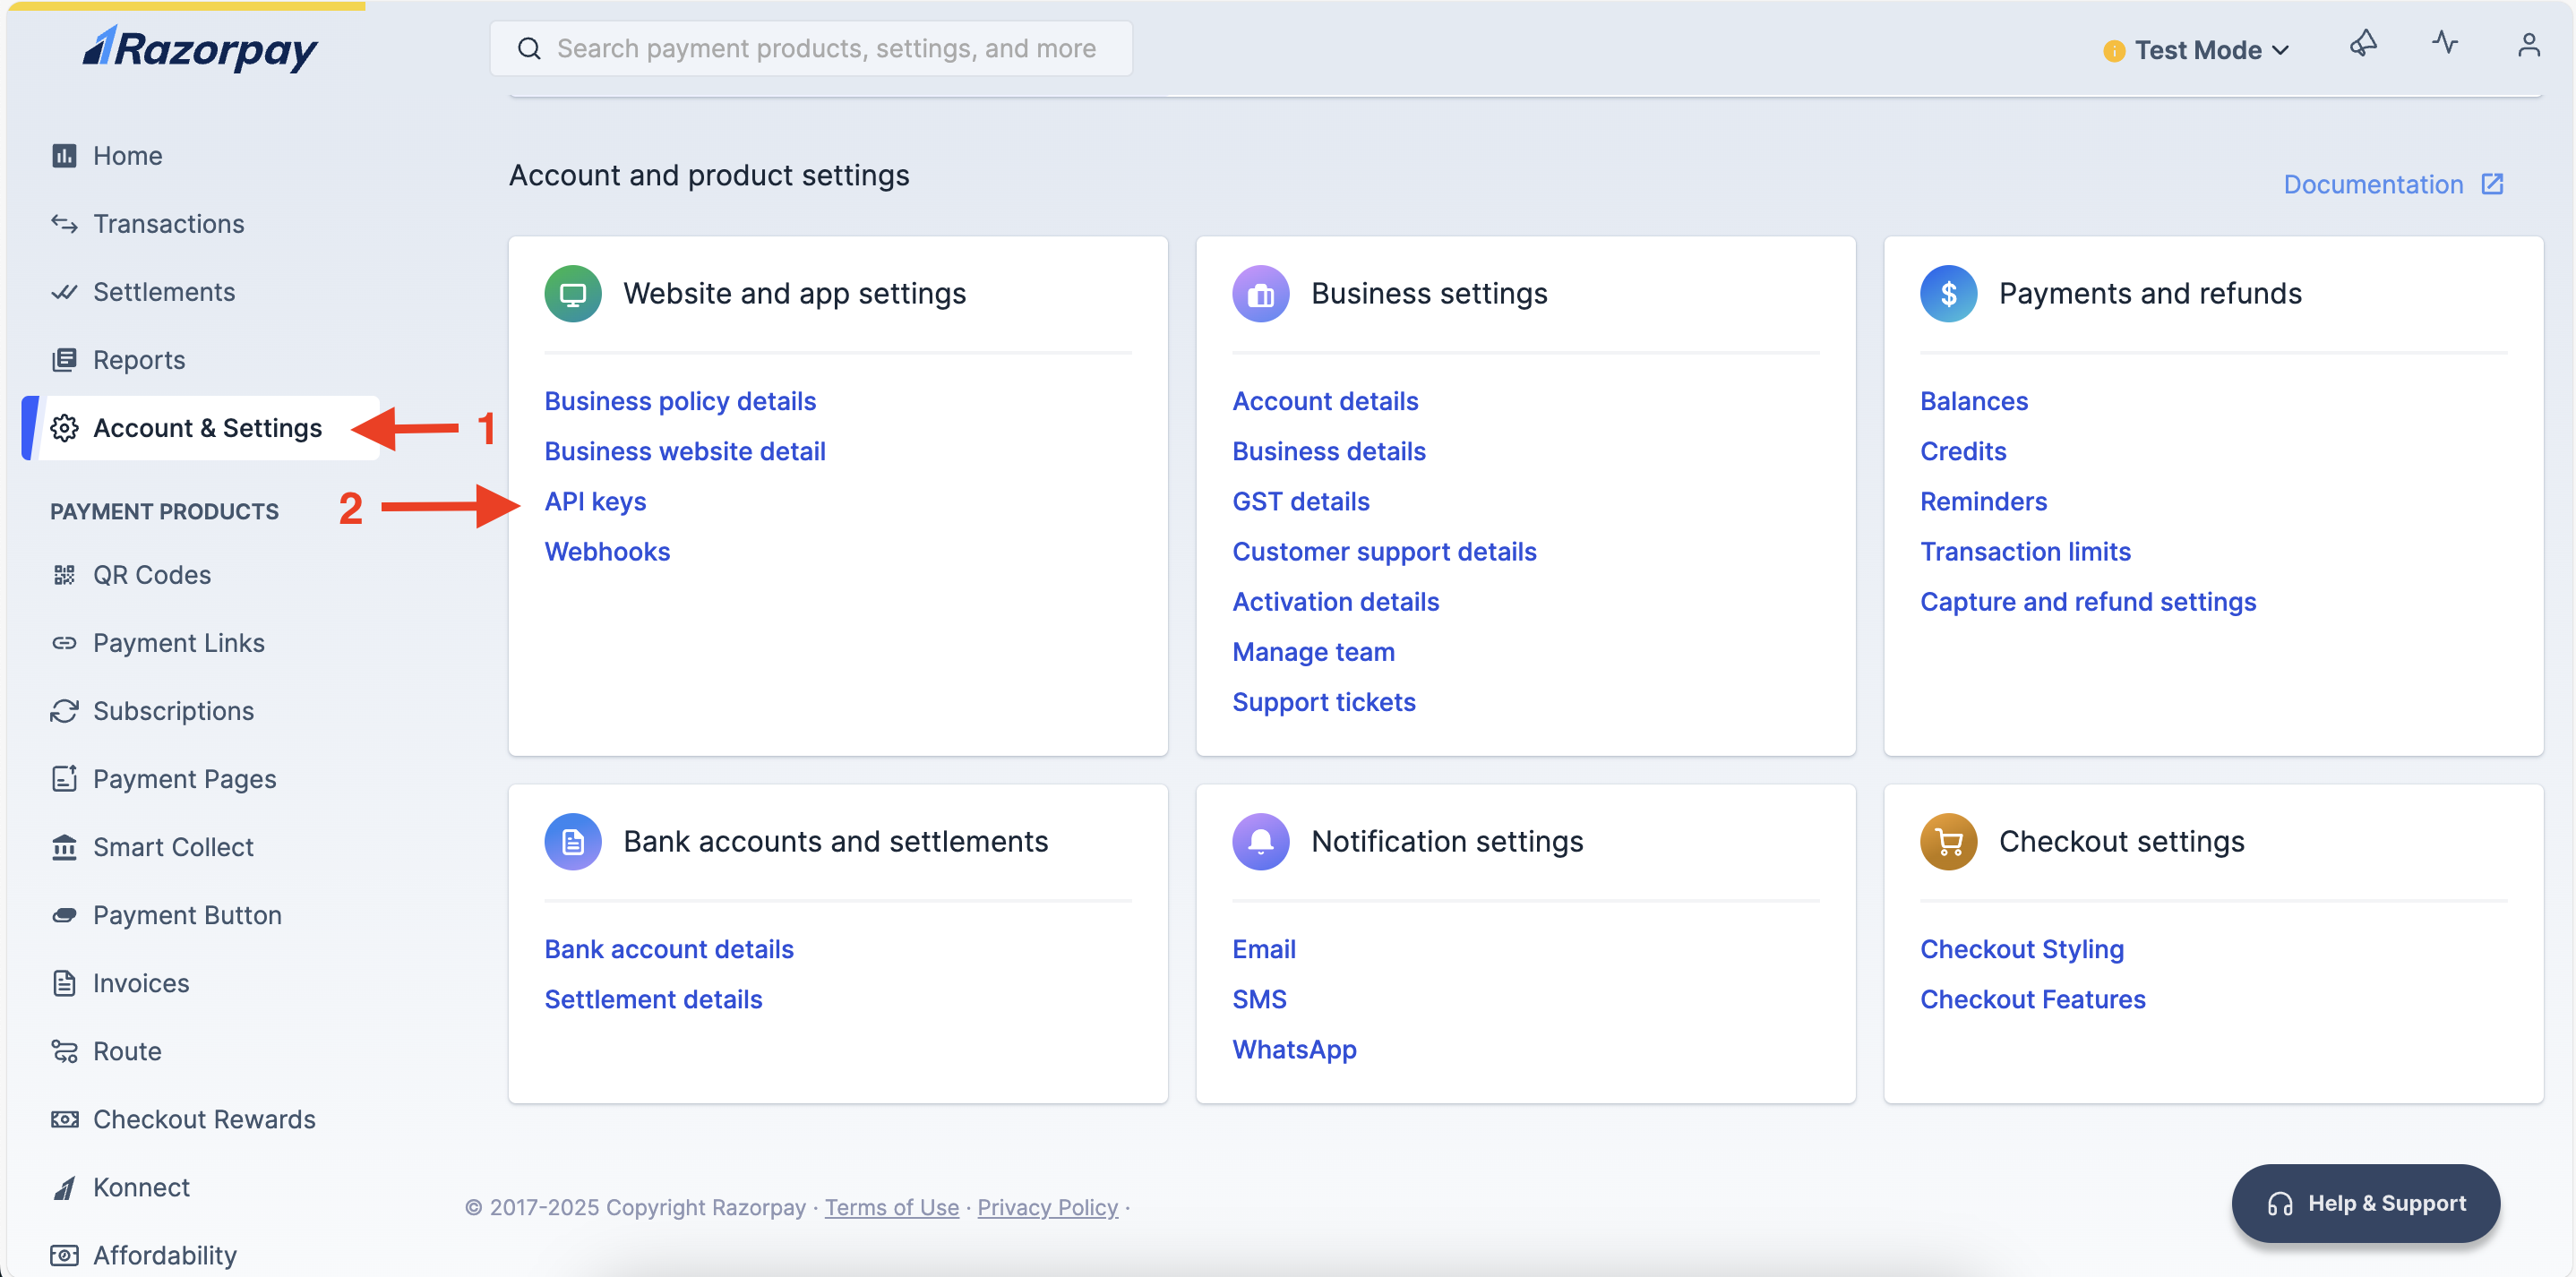Click the Razorpay logo
Image resolution: width=2576 pixels, height=1277 pixels.
pos(201,48)
